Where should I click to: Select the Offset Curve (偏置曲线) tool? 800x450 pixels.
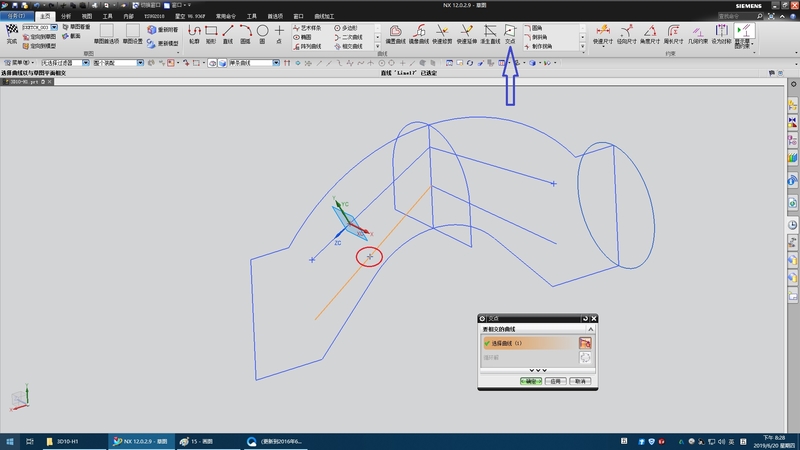[395, 34]
